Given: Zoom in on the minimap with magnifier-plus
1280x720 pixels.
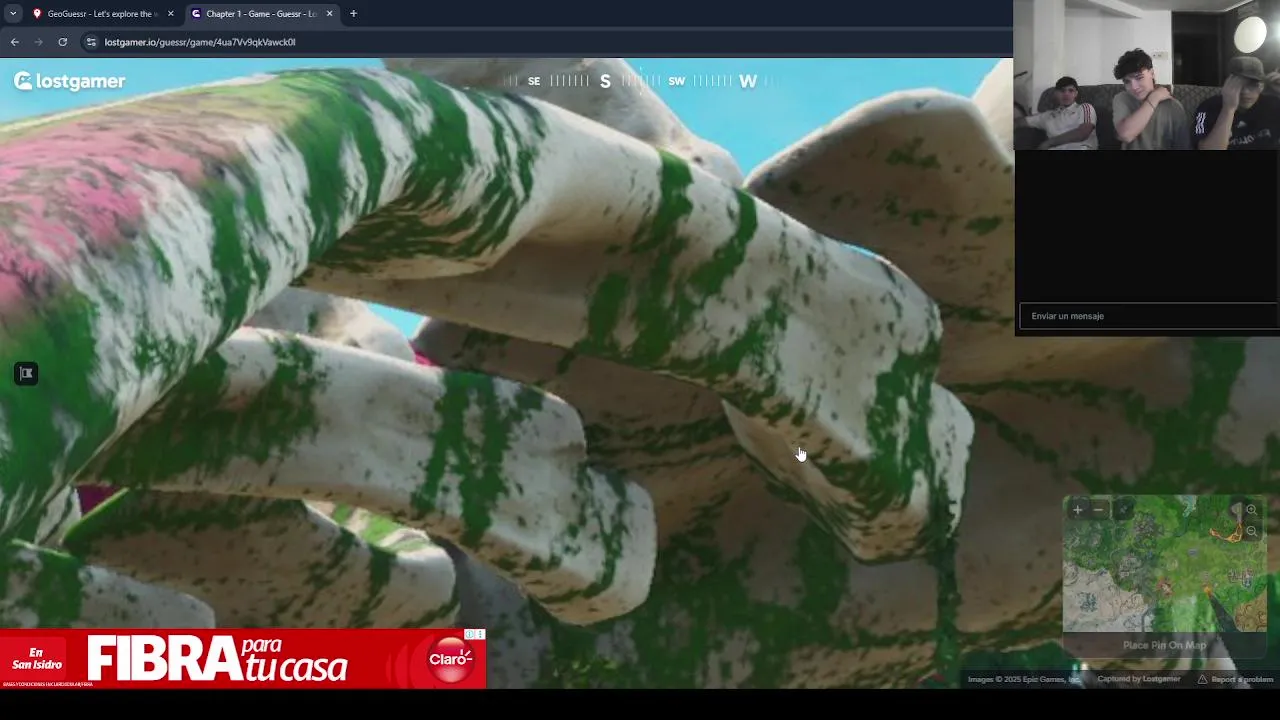Looking at the screenshot, I should click(1251, 510).
